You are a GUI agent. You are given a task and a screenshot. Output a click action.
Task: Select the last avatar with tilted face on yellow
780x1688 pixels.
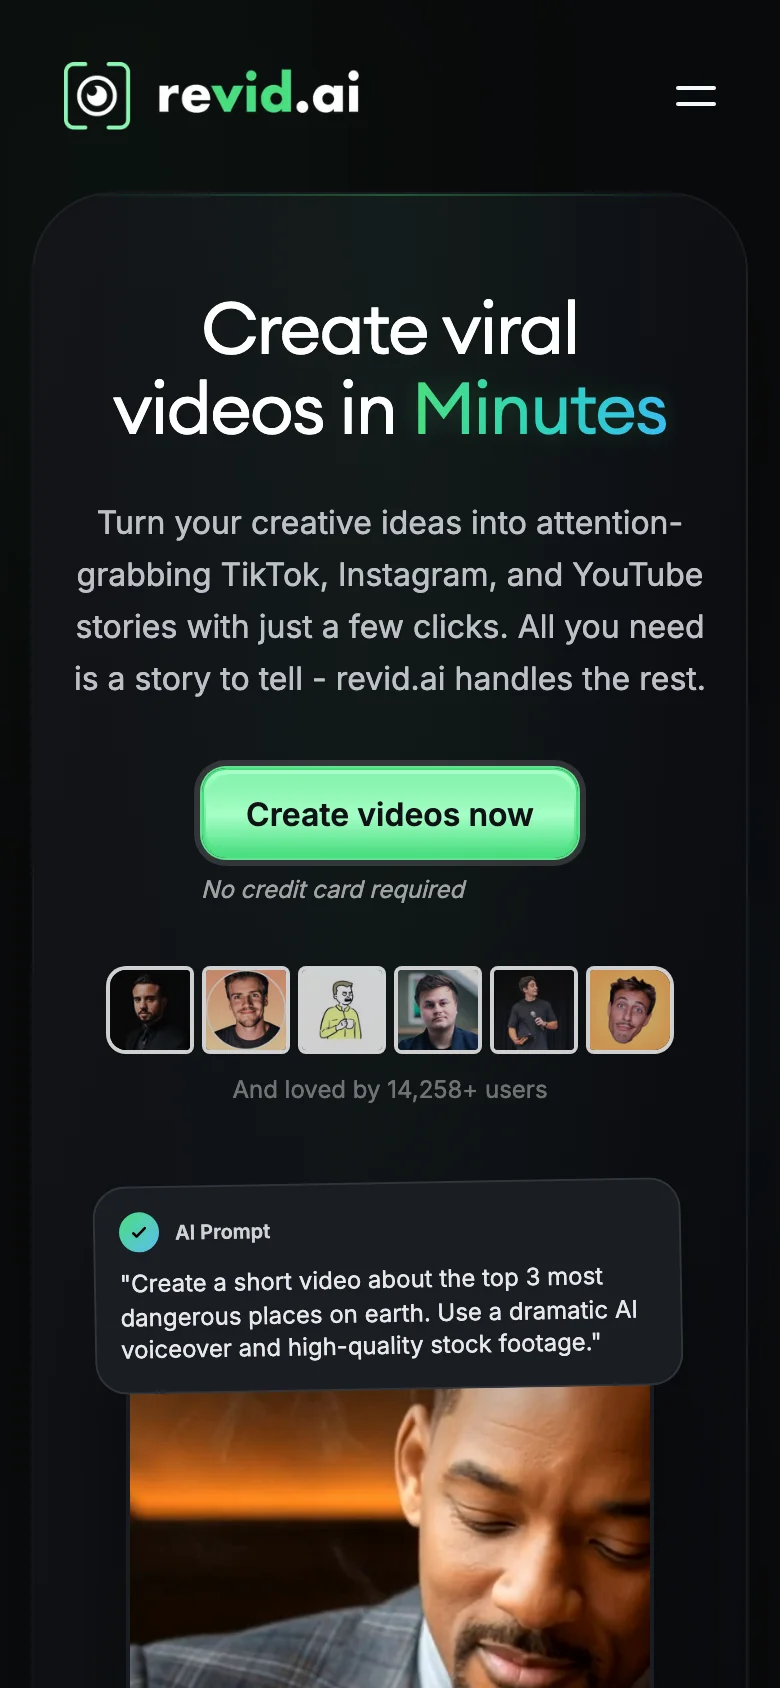(x=630, y=1010)
